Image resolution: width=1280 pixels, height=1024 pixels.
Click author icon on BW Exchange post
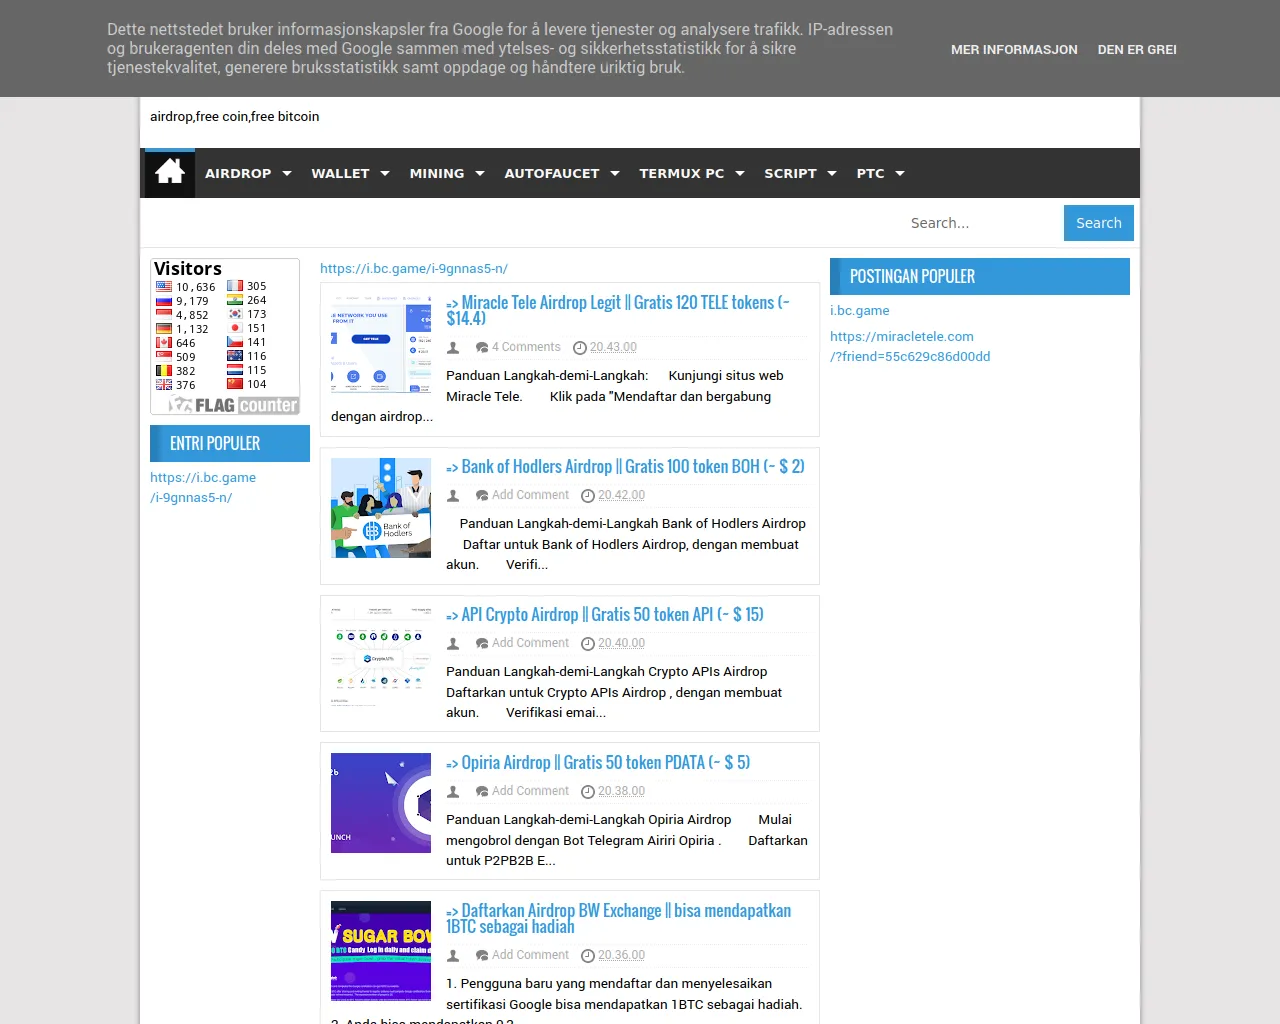pyautogui.click(x=453, y=956)
